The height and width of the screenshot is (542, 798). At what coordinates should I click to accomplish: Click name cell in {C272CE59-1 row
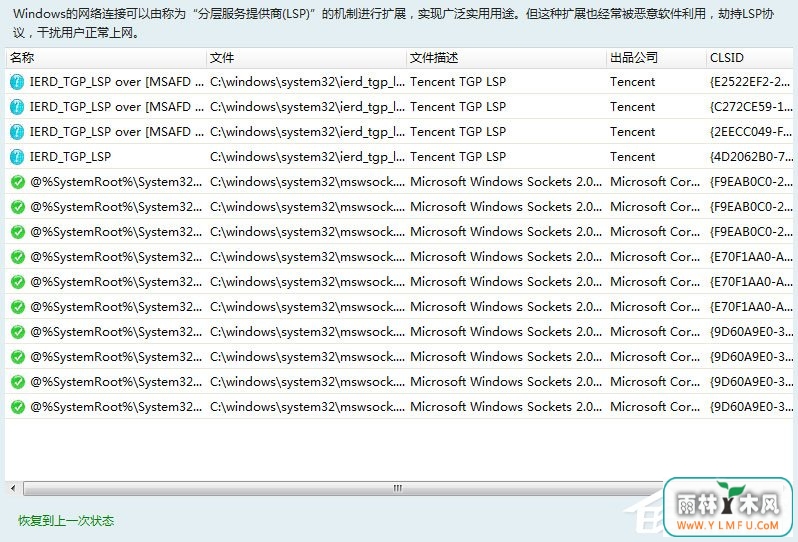click(x=117, y=107)
